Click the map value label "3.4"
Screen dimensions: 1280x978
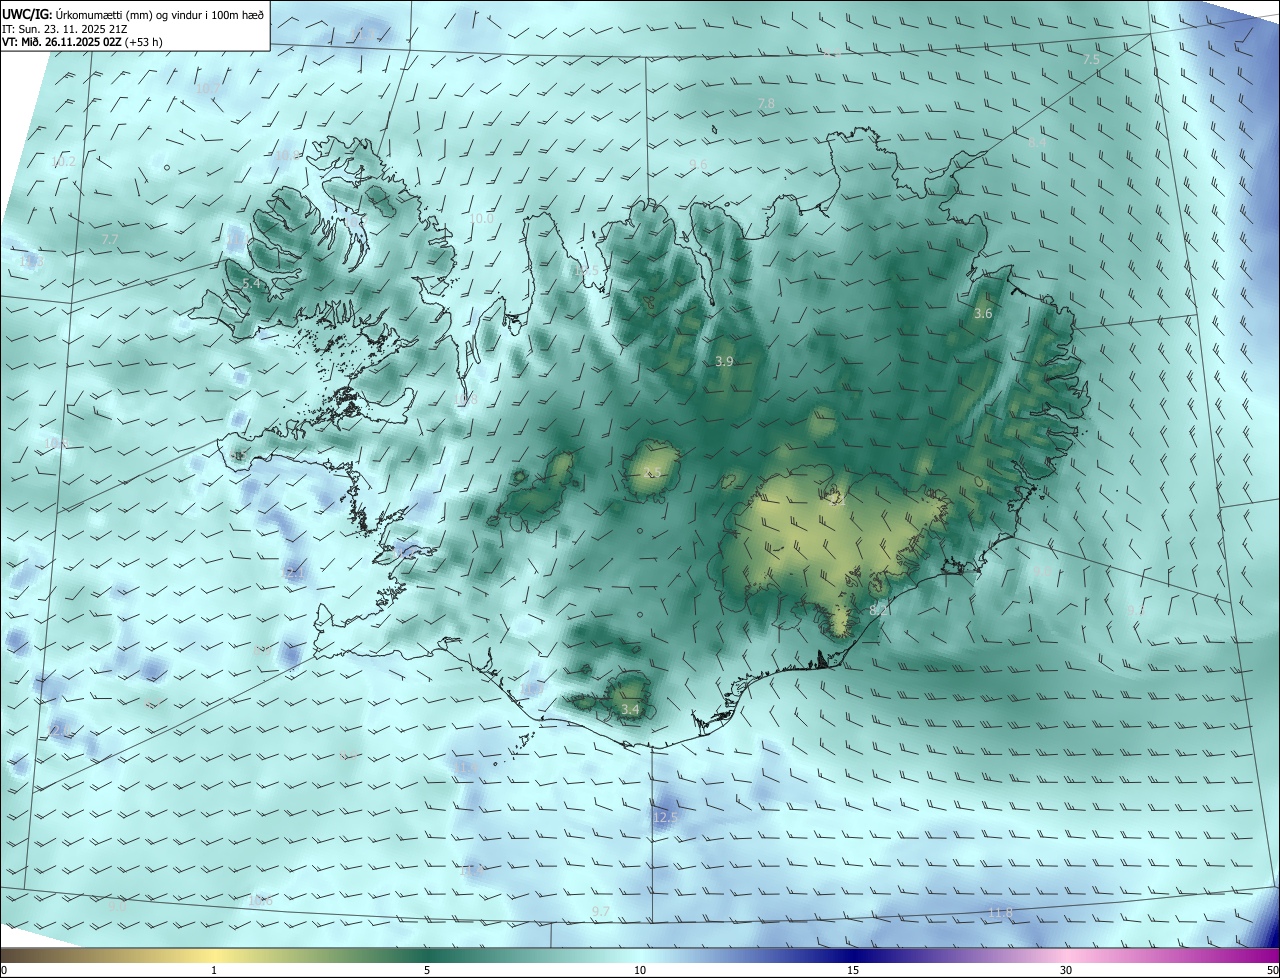coord(630,710)
